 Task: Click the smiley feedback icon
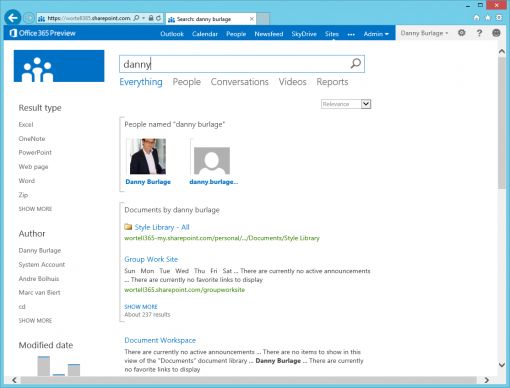tap(496, 33)
